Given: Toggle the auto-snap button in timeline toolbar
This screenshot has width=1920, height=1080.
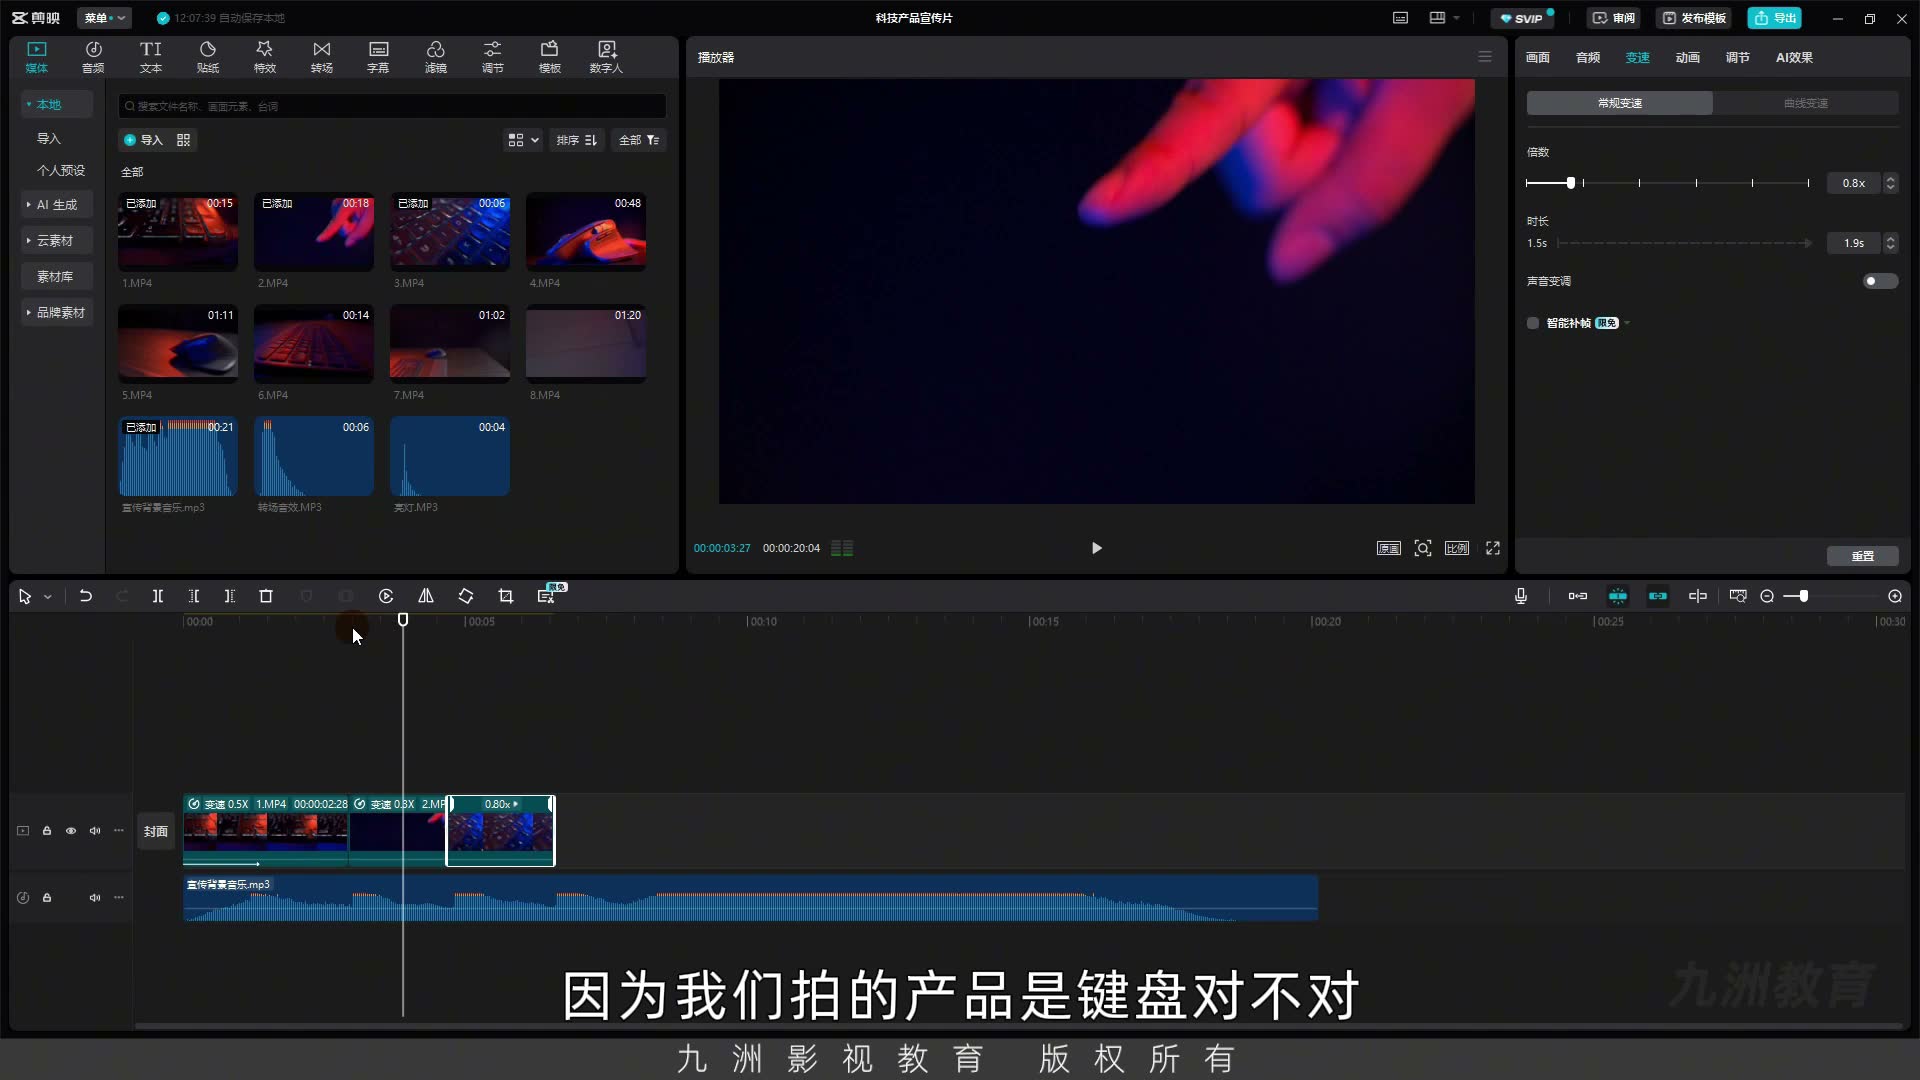Looking at the screenshot, I should pyautogui.click(x=1618, y=596).
